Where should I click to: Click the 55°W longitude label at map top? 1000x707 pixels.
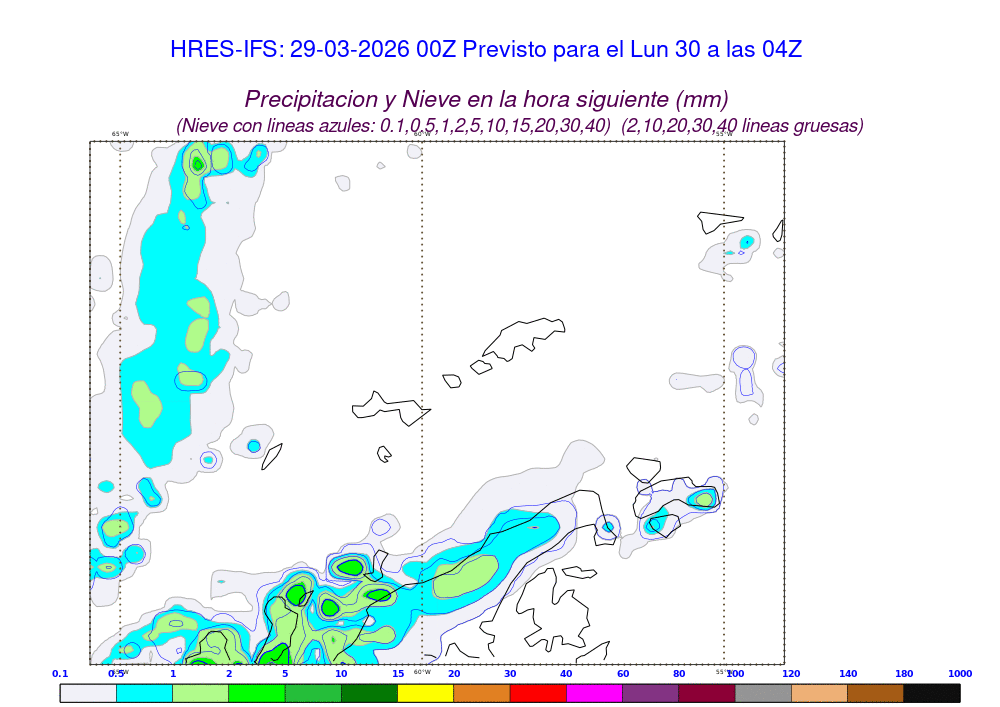[723, 134]
